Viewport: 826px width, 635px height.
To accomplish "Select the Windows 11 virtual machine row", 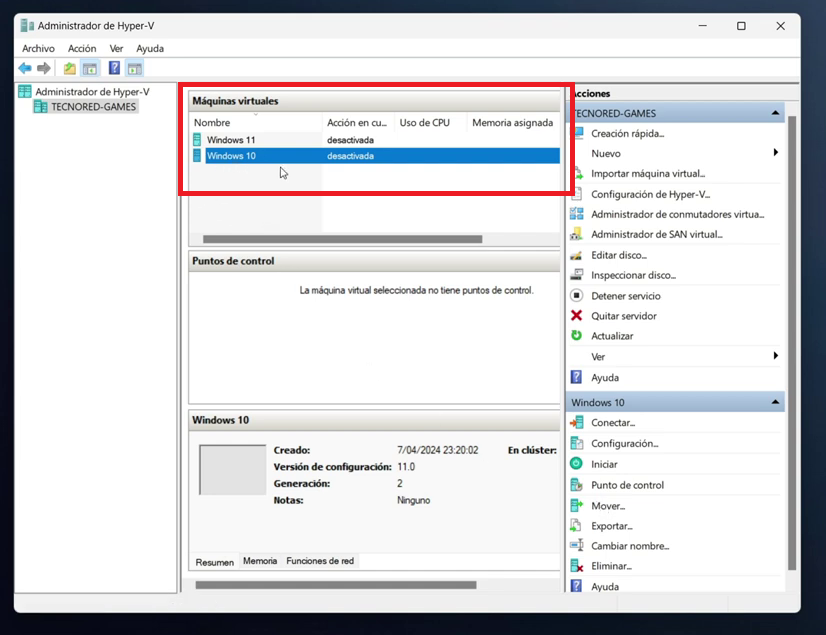I will 375,140.
